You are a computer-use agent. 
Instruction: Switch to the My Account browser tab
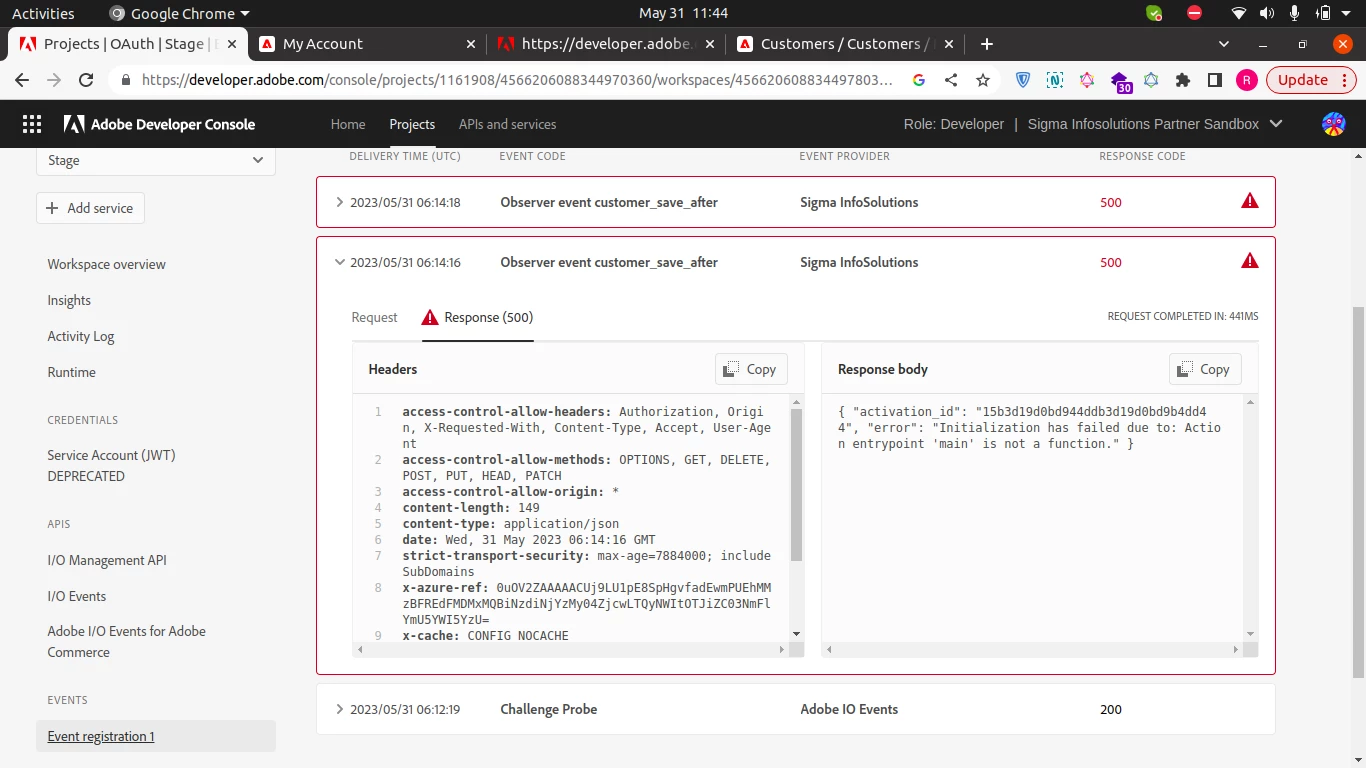368,44
